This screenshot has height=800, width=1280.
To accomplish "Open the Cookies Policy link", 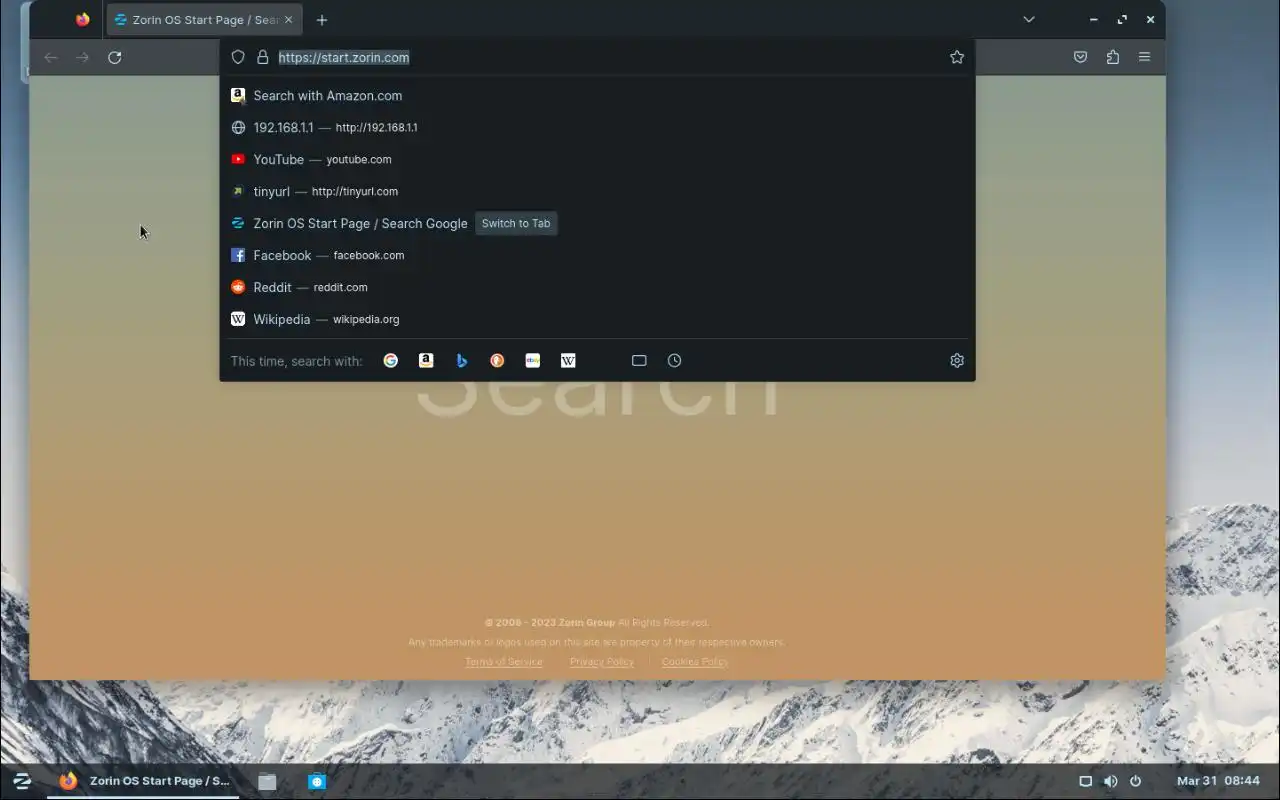I will (x=695, y=662).
